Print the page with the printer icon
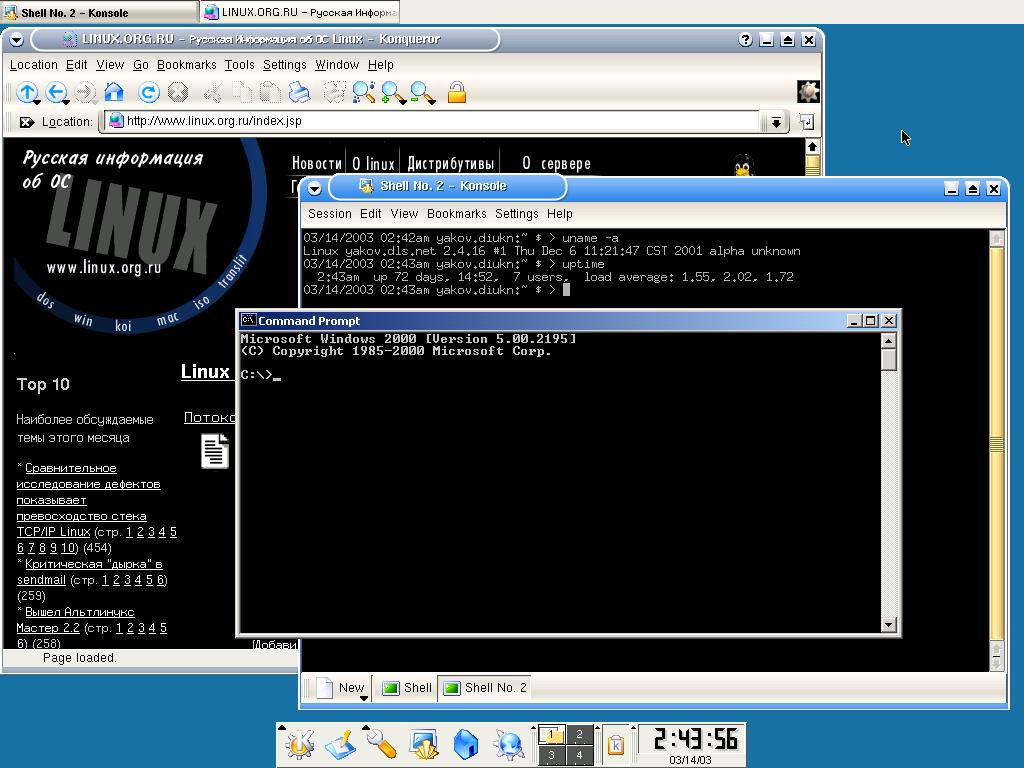The width and height of the screenshot is (1024, 768). (299, 92)
